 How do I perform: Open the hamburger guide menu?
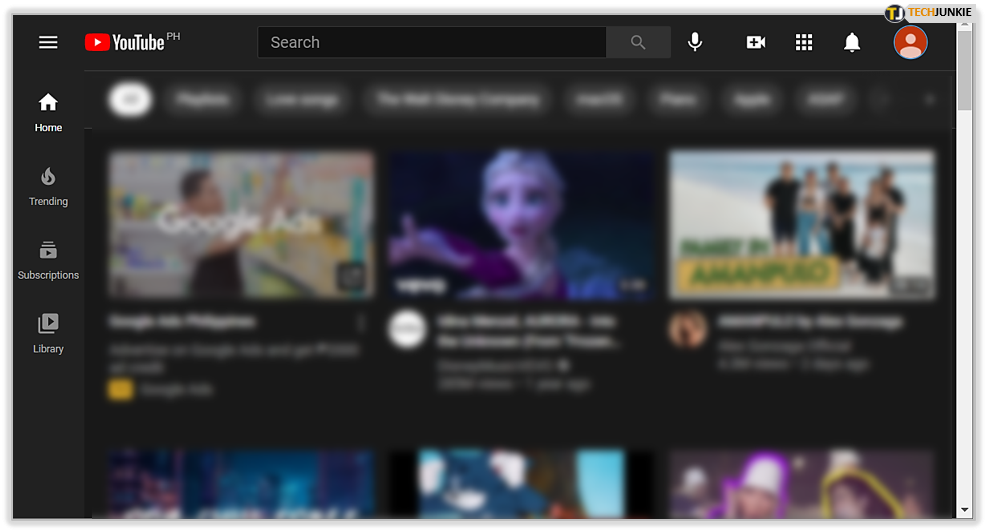coord(48,42)
